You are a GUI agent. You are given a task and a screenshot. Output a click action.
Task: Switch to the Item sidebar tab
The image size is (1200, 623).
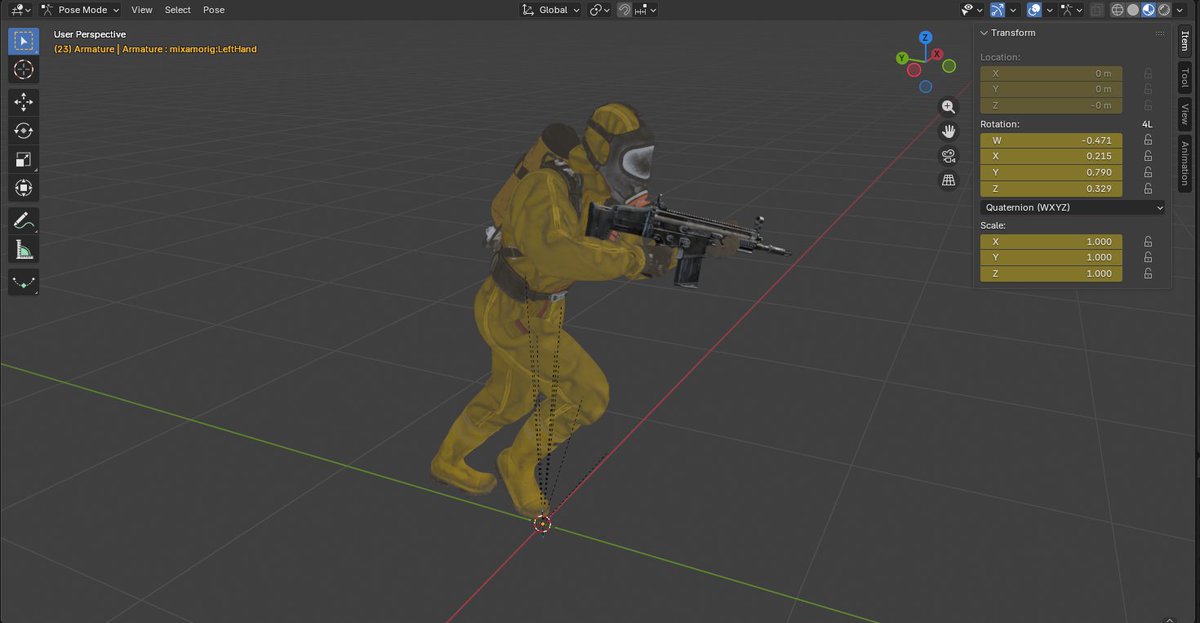click(1185, 43)
